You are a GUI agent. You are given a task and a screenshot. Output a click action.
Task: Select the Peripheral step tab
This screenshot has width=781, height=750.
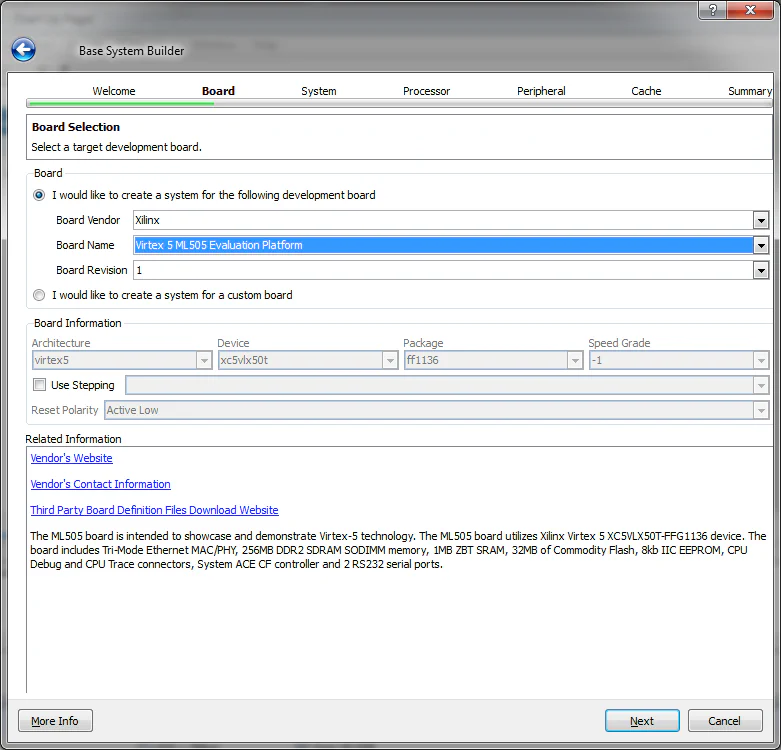pyautogui.click(x=541, y=91)
